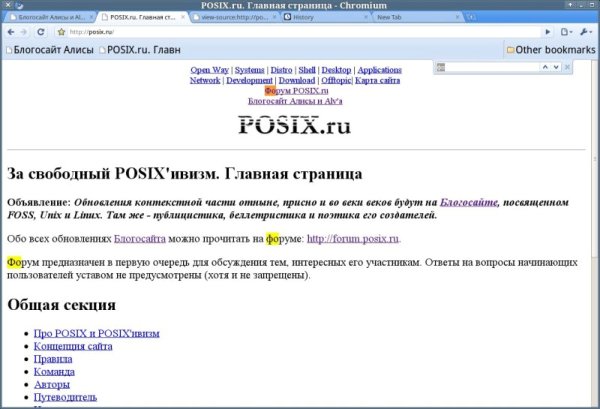Switch to the view-source tab
The image size is (600, 409).
(x=234, y=17)
